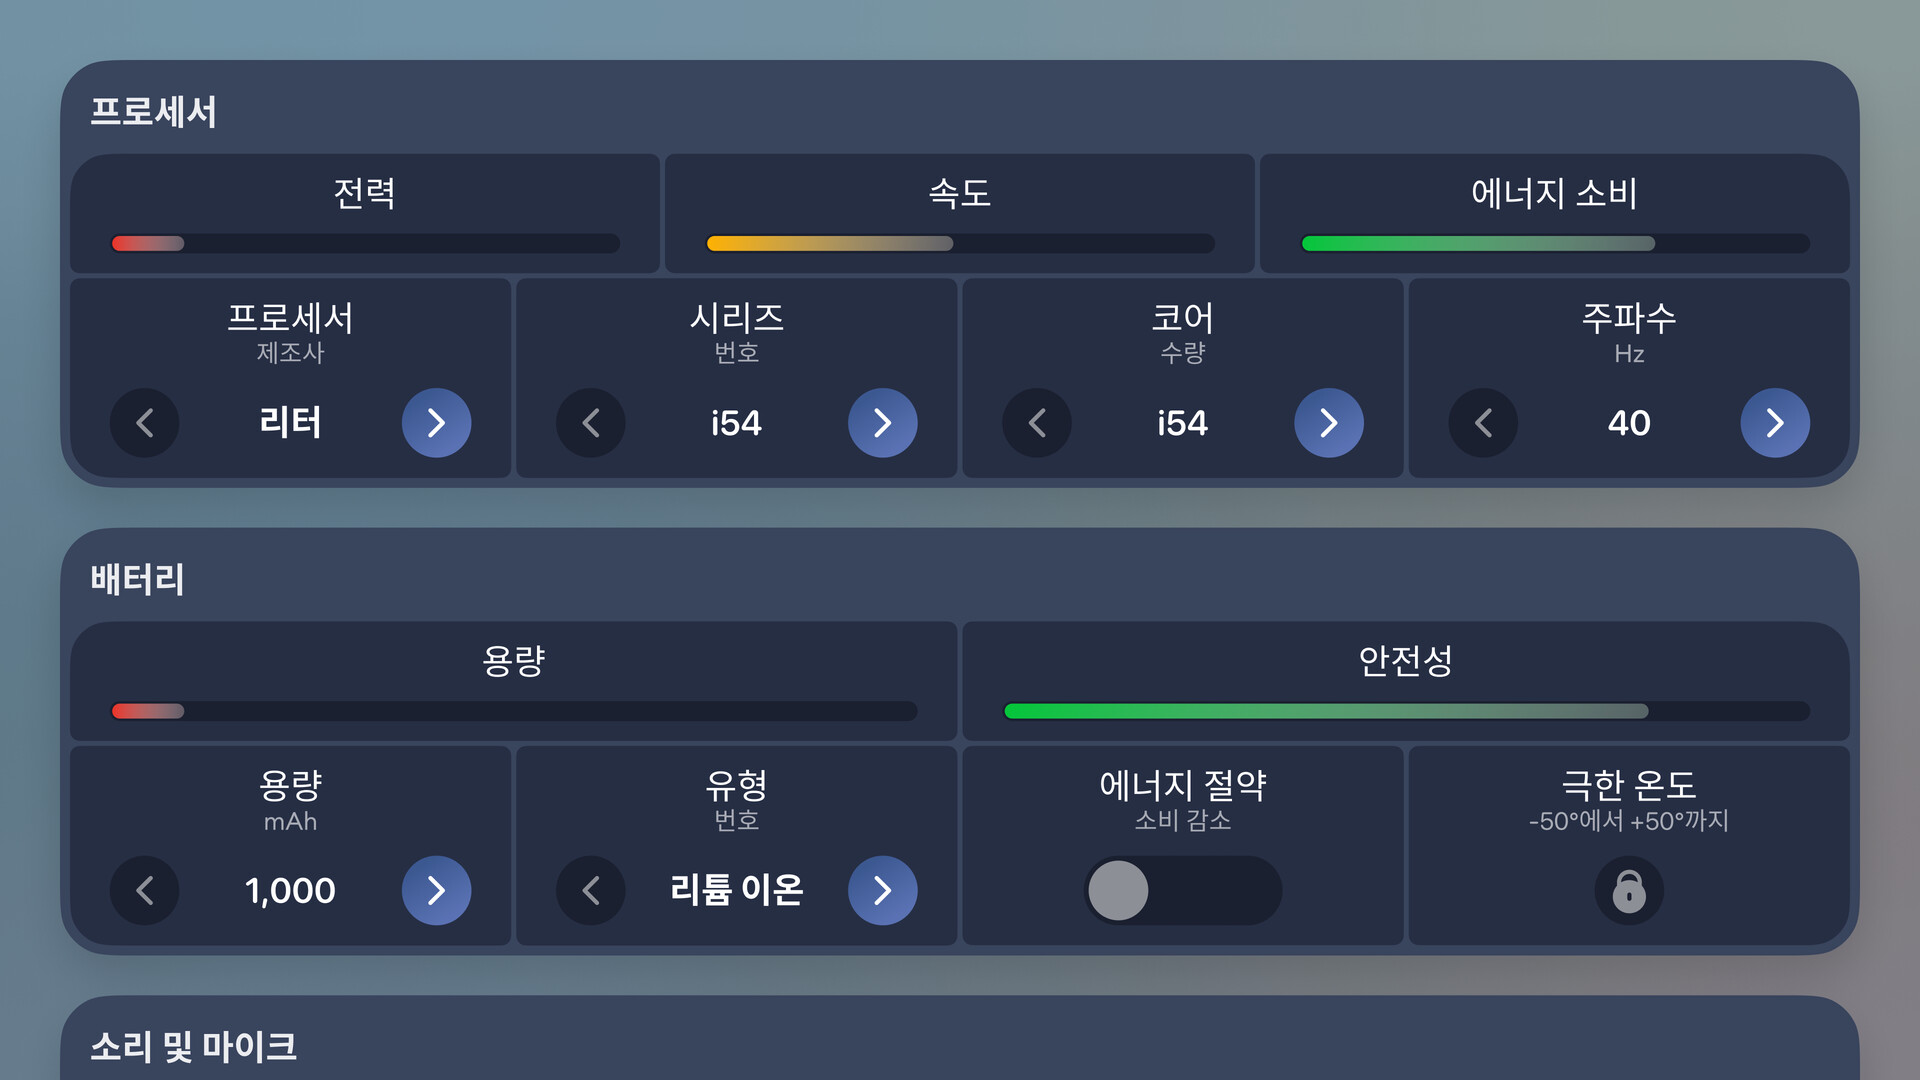Click the 속도 yellow progress bar

point(960,243)
